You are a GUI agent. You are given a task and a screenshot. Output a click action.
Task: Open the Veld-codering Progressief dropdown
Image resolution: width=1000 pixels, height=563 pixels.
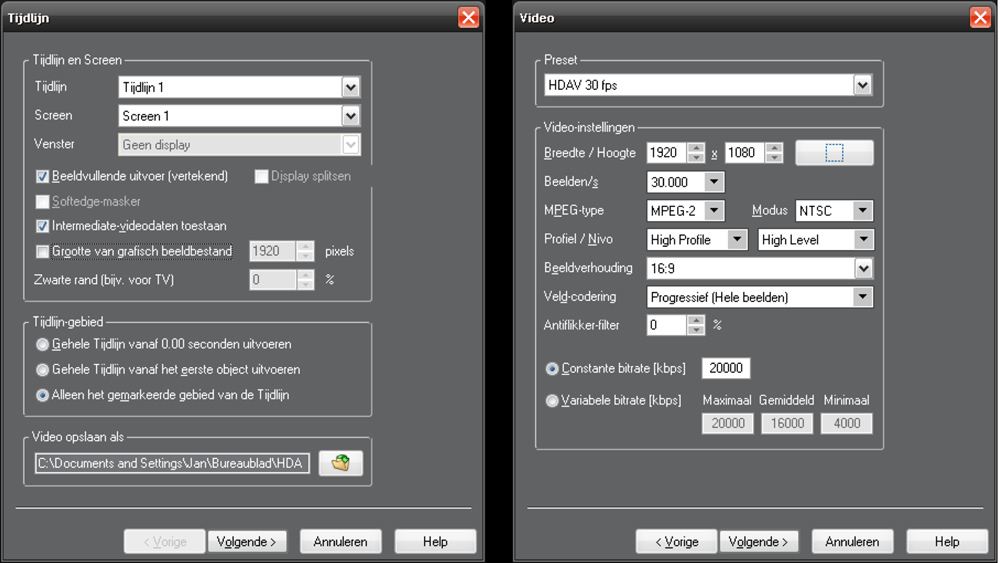click(x=862, y=297)
